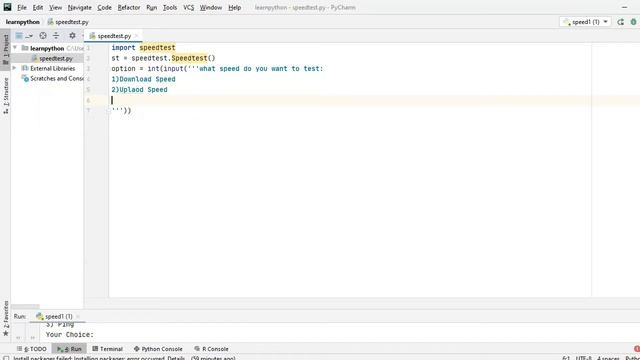The height and width of the screenshot is (360, 640).
Task: Click the option = int(input line
Action: click(217, 69)
